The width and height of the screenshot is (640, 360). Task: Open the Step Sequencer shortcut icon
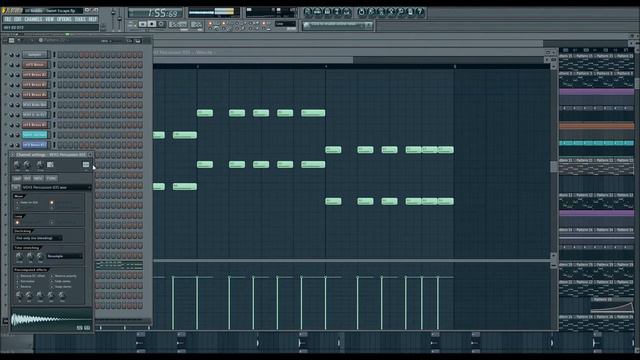(317, 12)
